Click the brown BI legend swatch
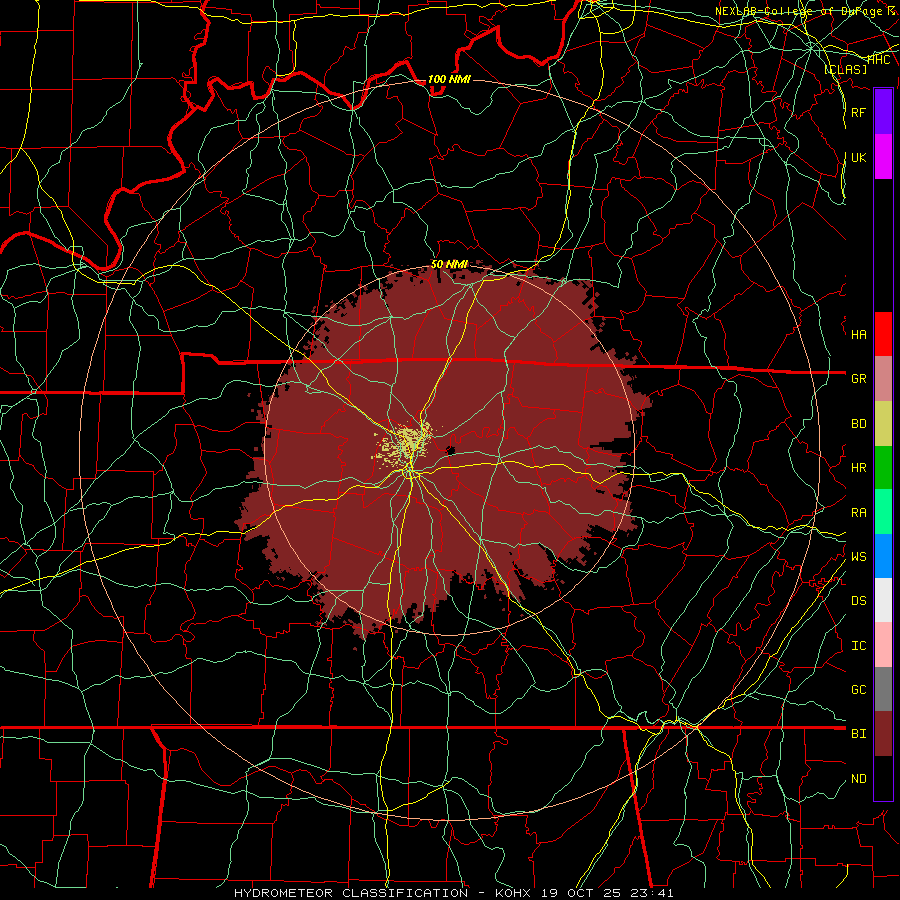The width and height of the screenshot is (900, 900). pyautogui.click(x=883, y=734)
